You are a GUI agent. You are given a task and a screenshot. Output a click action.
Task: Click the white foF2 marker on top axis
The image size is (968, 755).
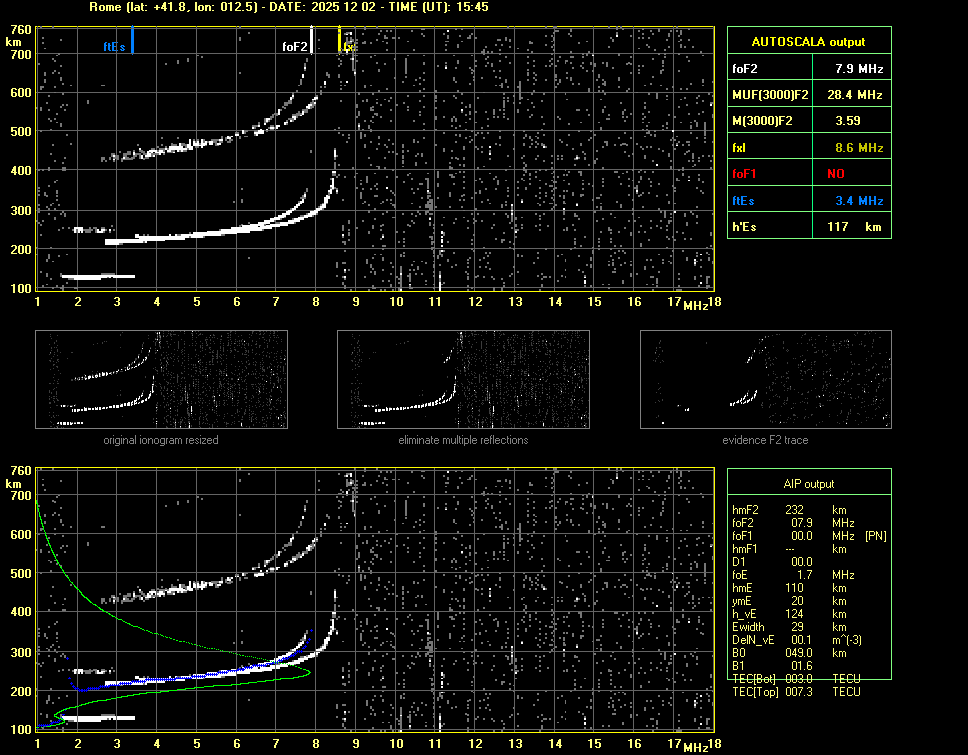coord(312,40)
